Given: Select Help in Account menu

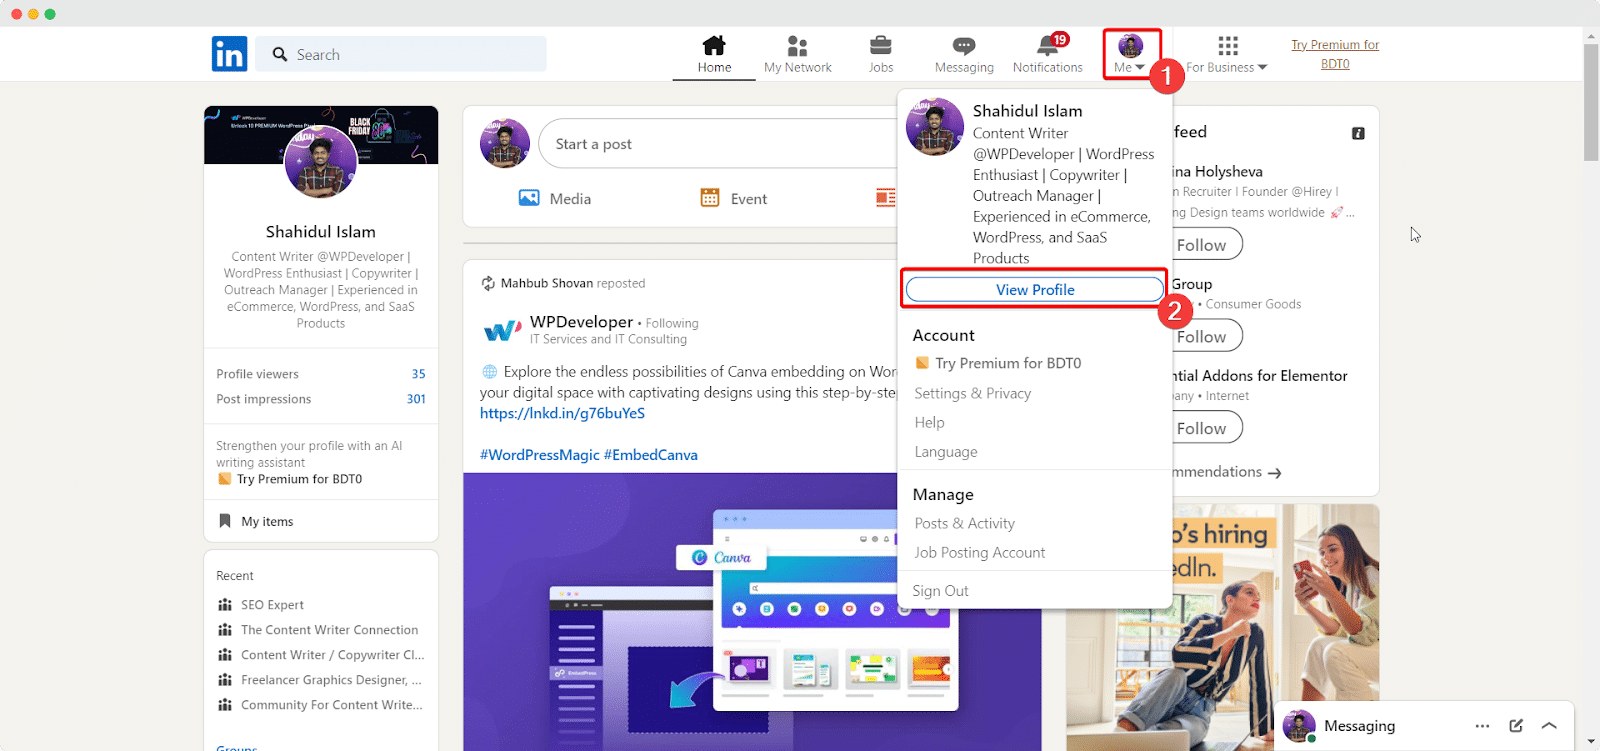Looking at the screenshot, I should 929,422.
